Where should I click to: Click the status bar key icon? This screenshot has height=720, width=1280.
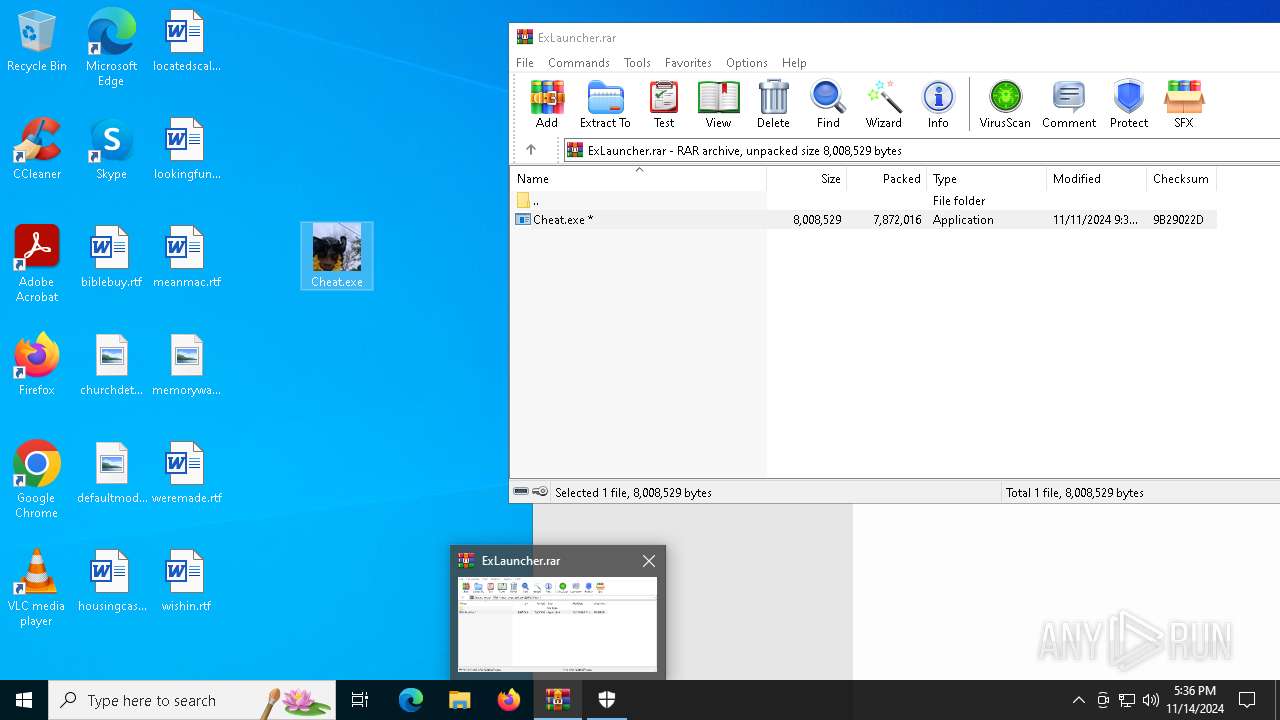(540, 492)
